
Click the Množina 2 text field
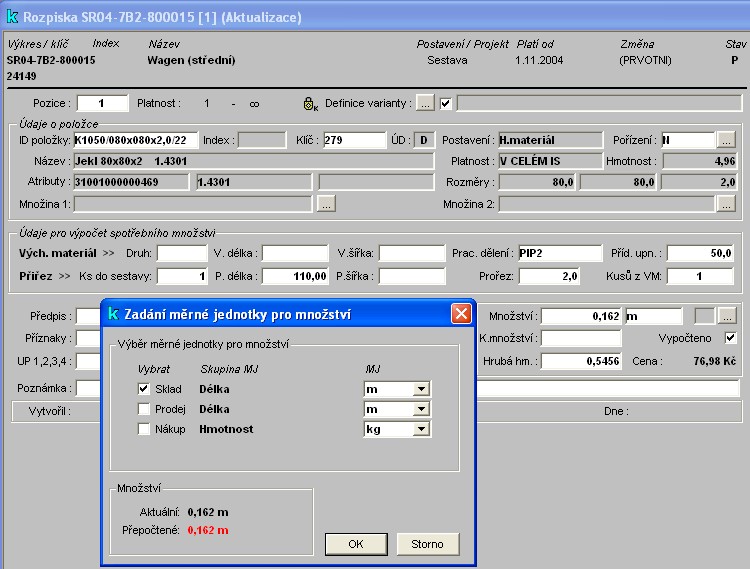(x=607, y=204)
